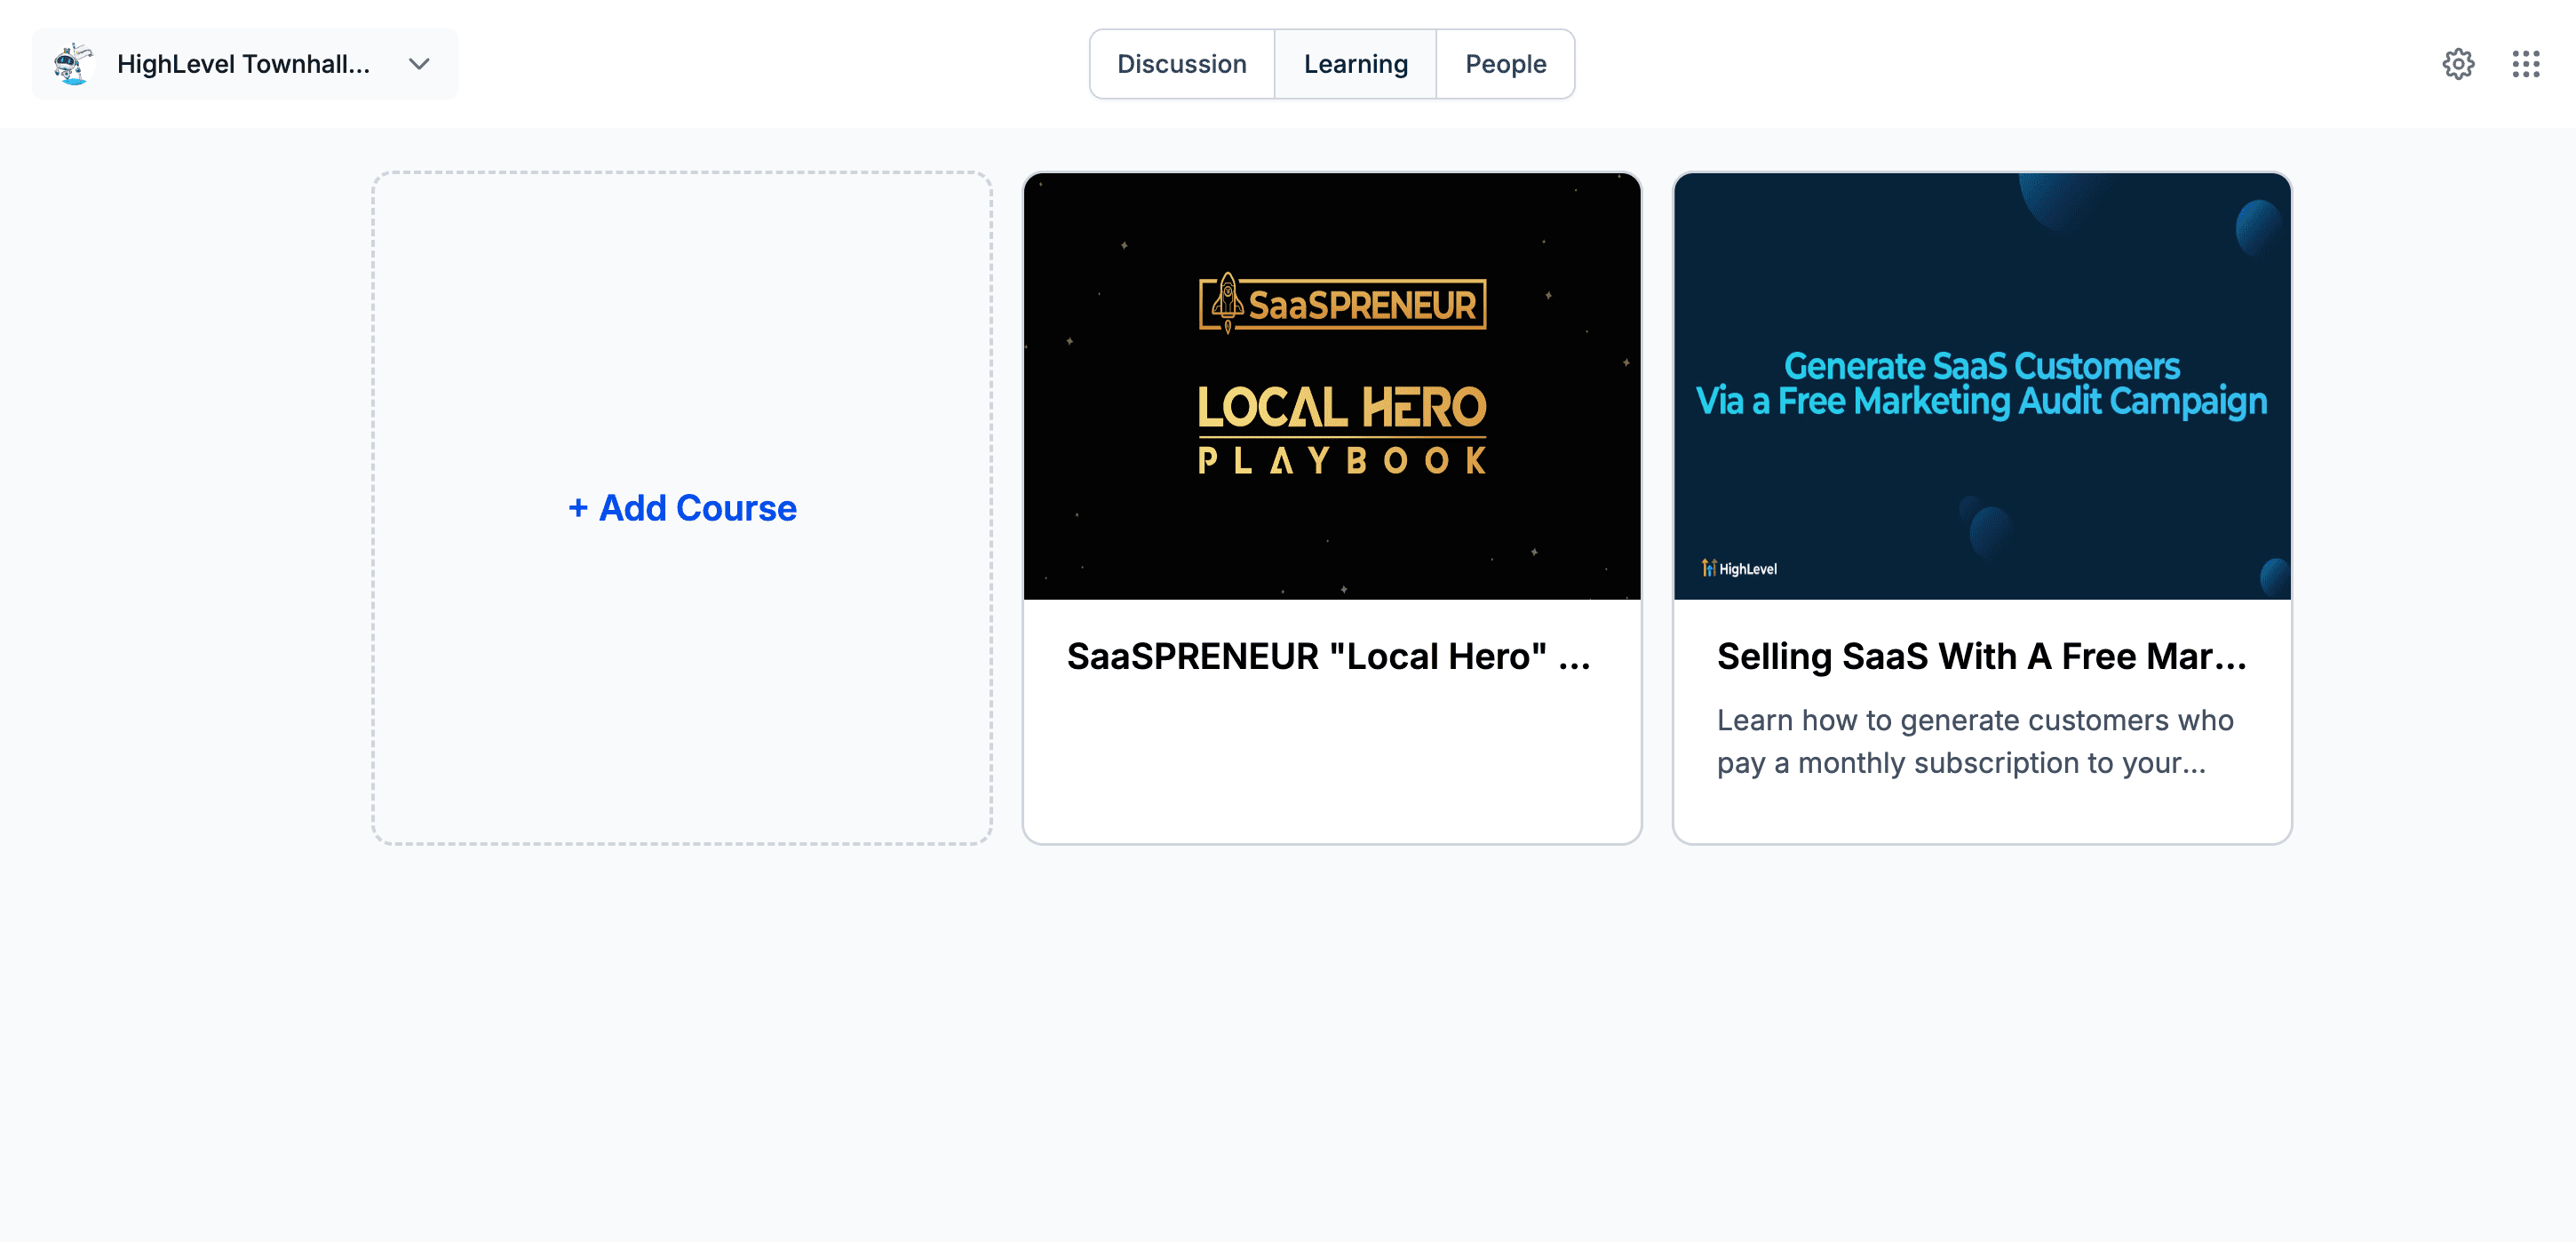
Task: Switch to the People tab
Action: tap(1505, 64)
